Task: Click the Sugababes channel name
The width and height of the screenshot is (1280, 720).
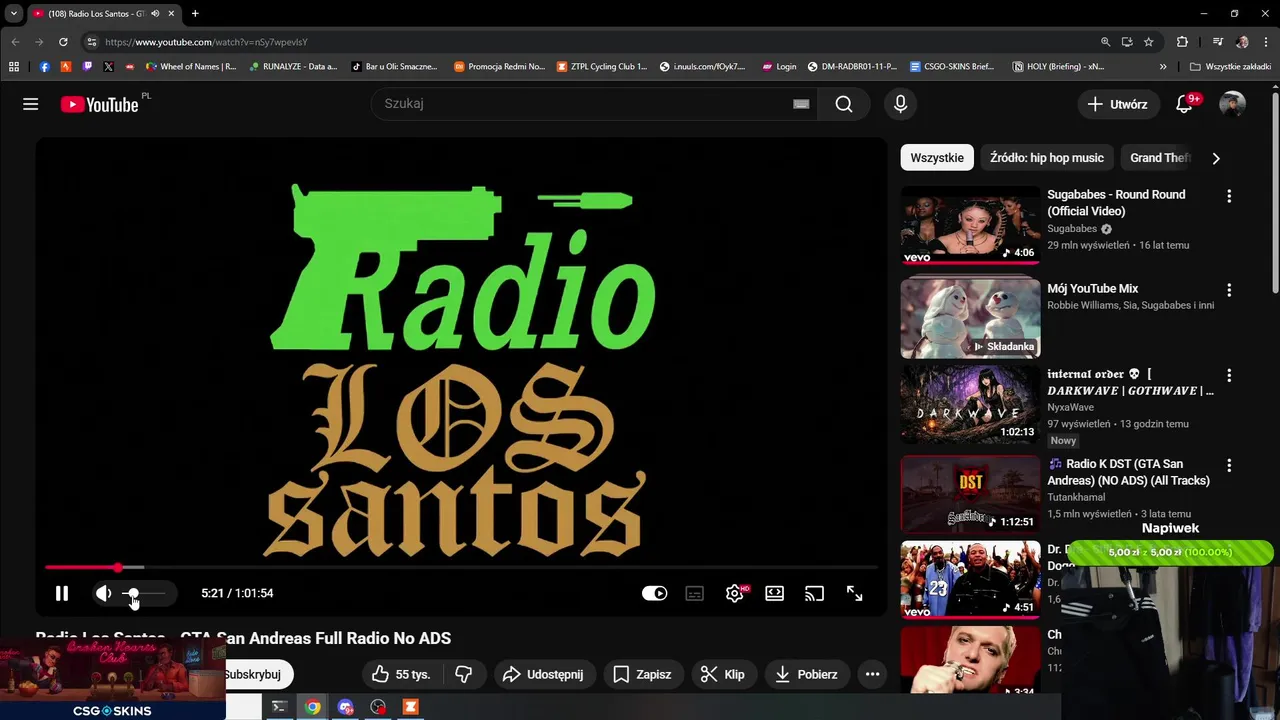Action: tap(1072, 229)
